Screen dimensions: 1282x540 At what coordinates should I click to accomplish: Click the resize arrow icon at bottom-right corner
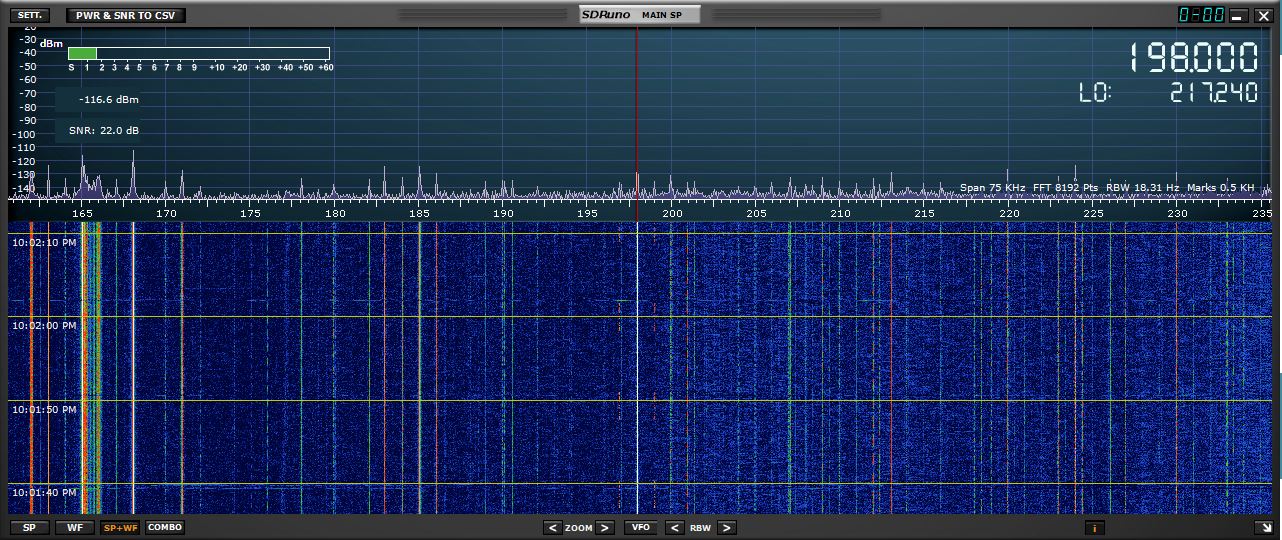click(x=1264, y=528)
